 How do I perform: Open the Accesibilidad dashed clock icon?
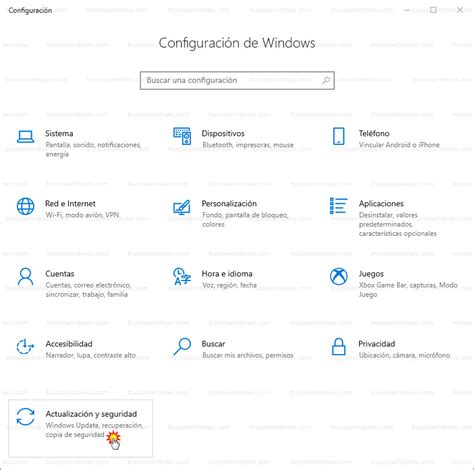tap(25, 347)
